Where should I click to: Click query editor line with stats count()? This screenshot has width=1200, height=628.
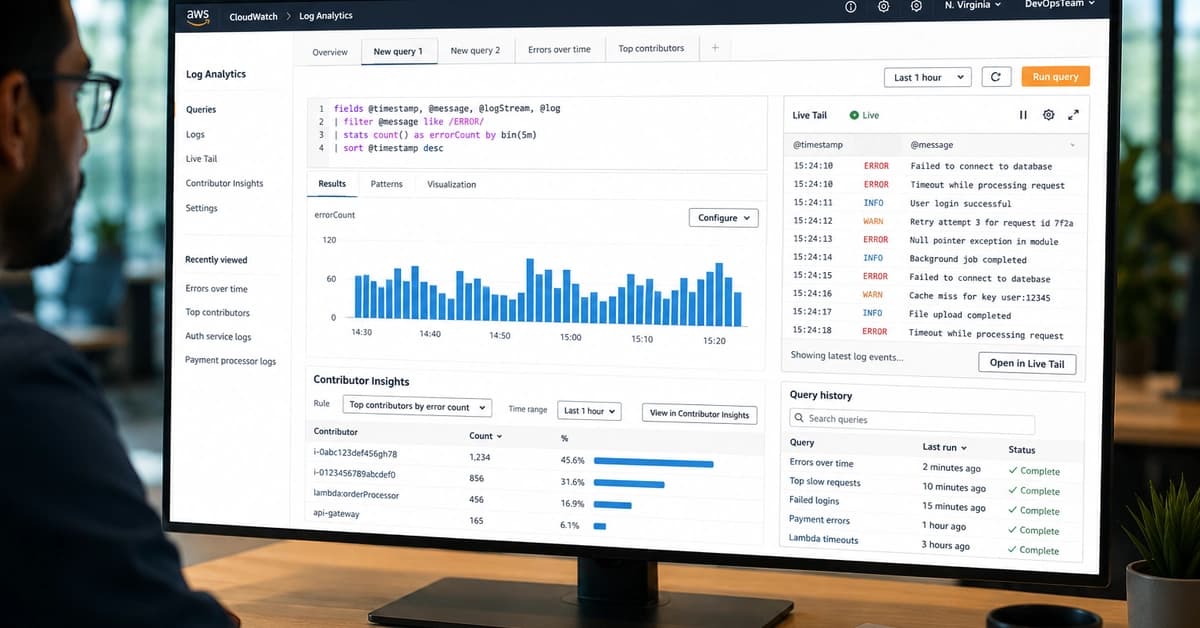435,135
